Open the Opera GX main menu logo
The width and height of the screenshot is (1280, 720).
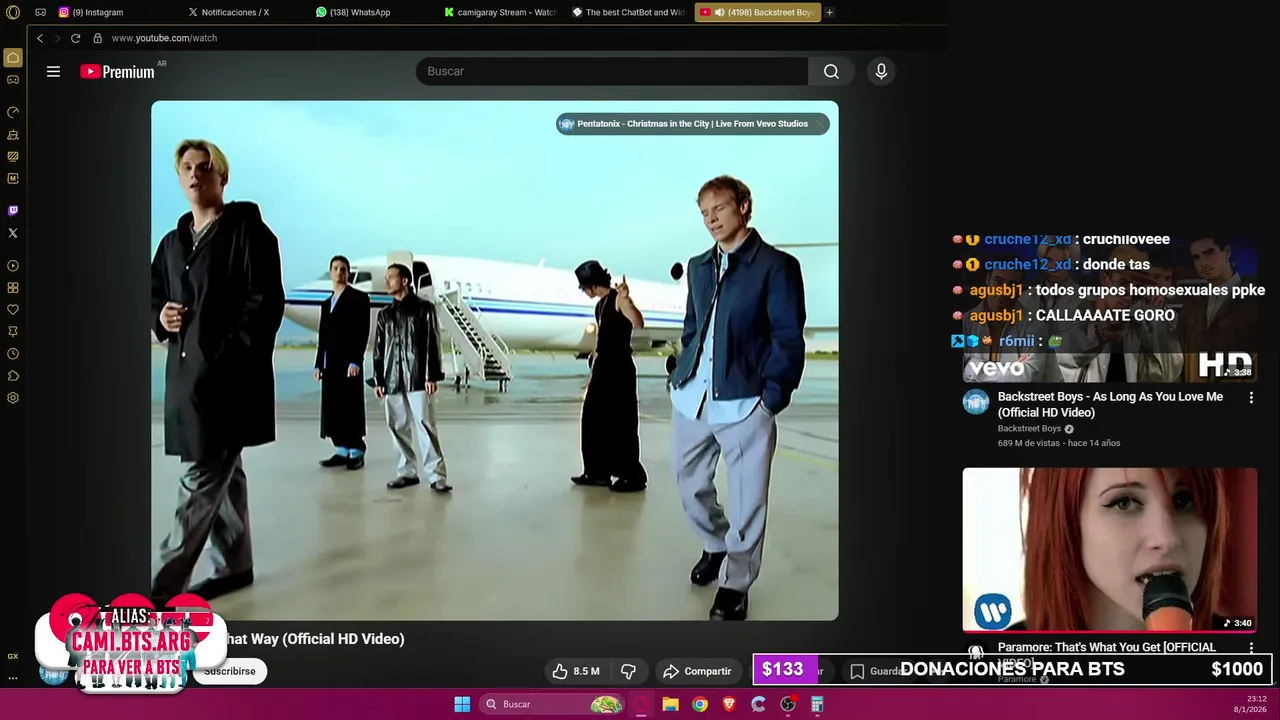[x=13, y=12]
